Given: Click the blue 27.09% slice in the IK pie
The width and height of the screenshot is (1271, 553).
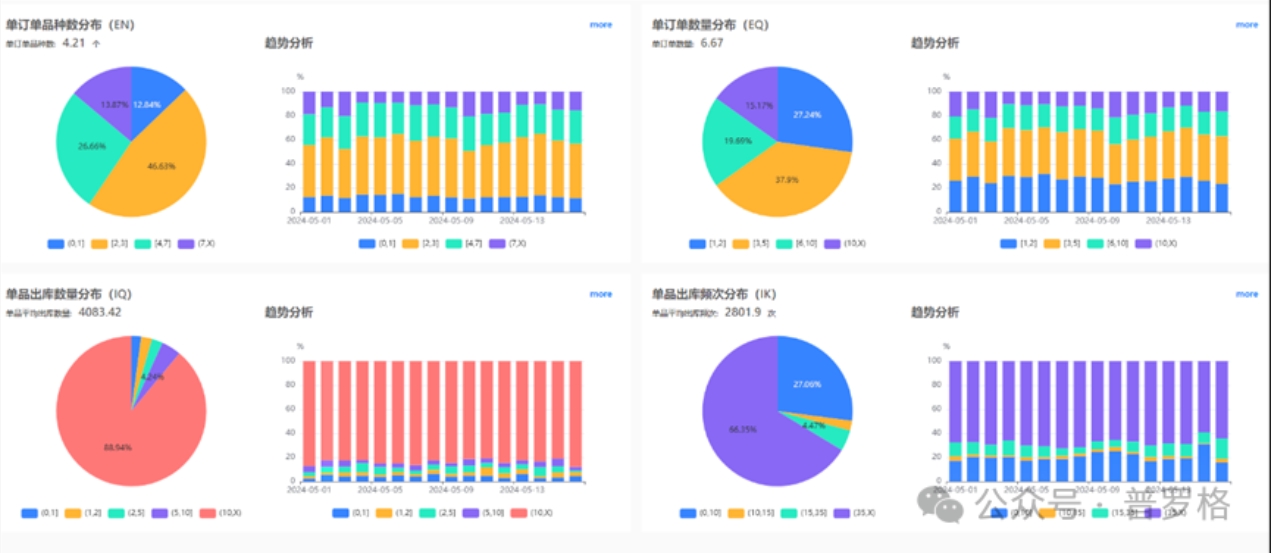Looking at the screenshot, I should pyautogui.click(x=812, y=380).
